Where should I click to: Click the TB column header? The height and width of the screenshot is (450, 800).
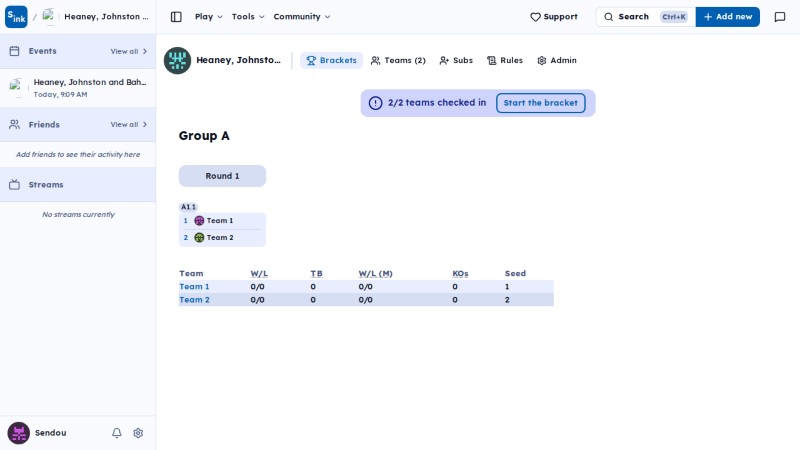coord(316,273)
